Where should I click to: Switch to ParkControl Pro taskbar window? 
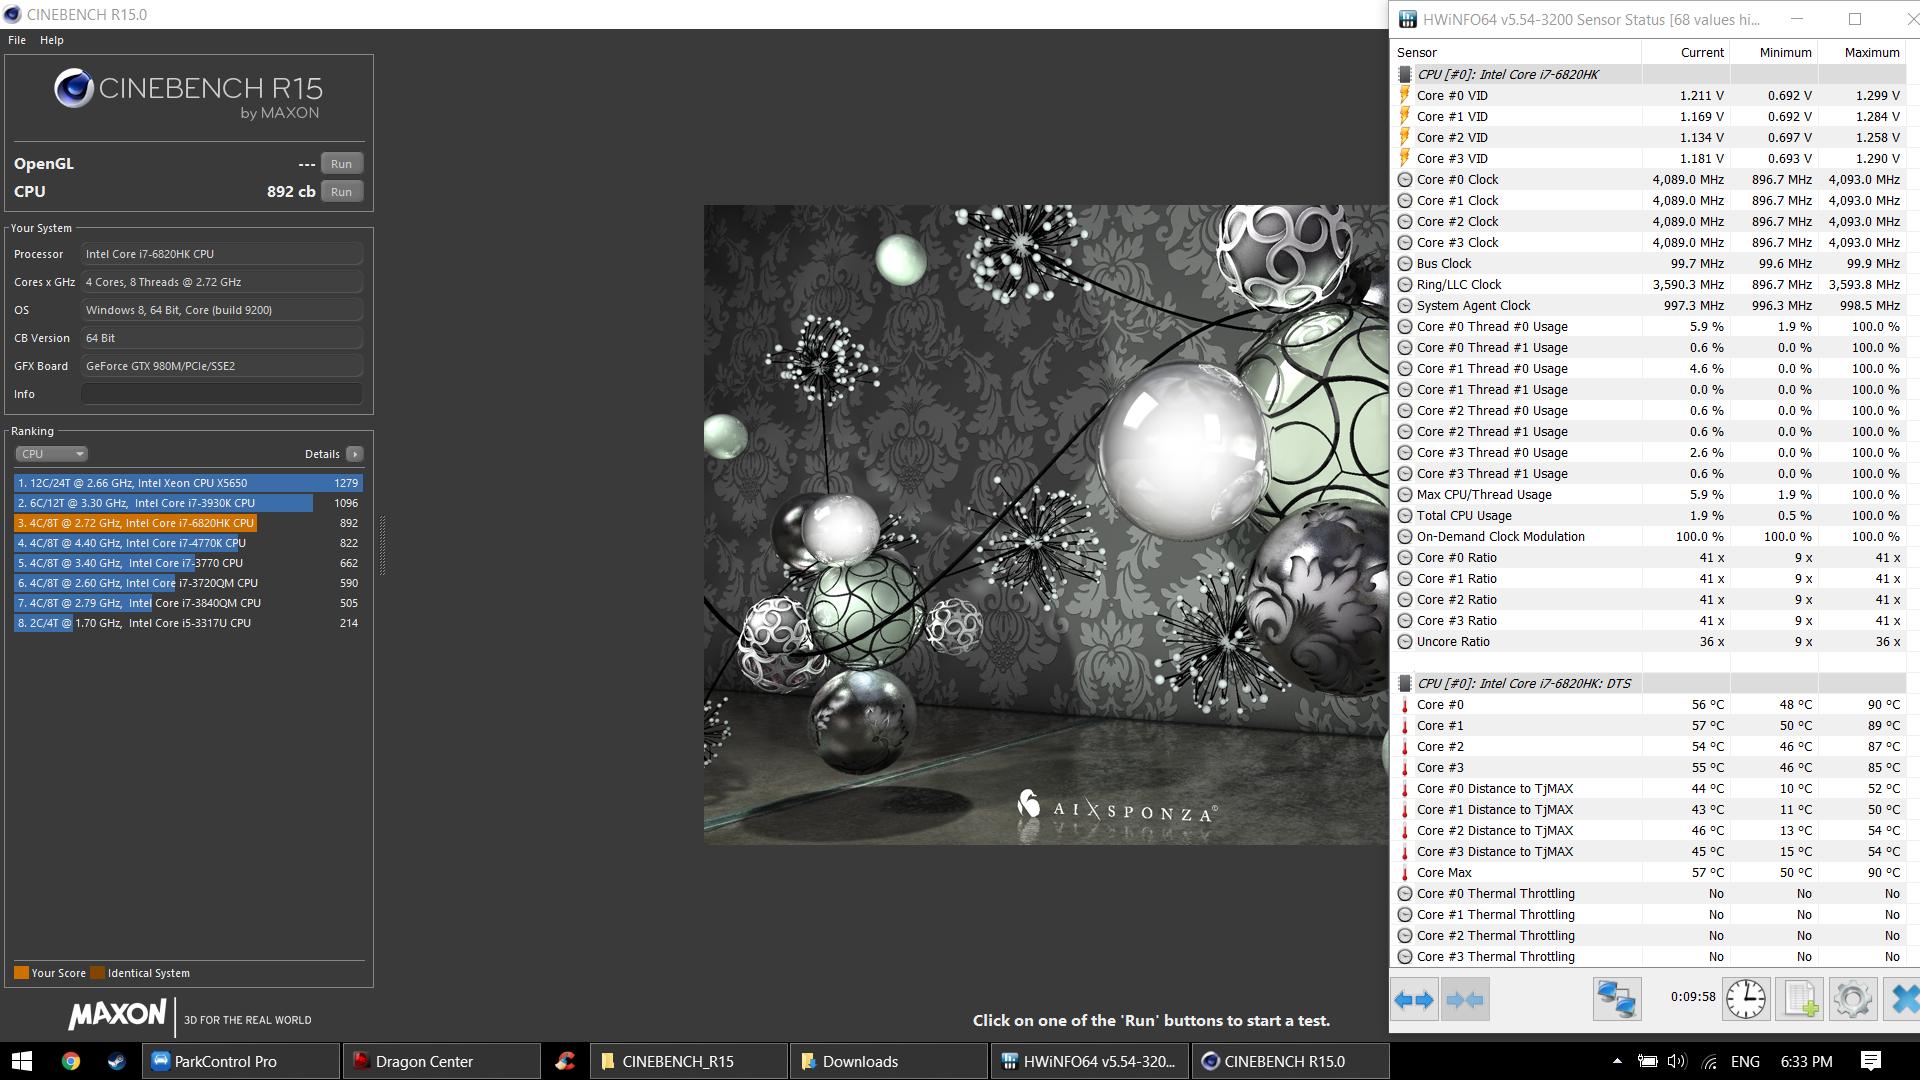click(x=241, y=1061)
